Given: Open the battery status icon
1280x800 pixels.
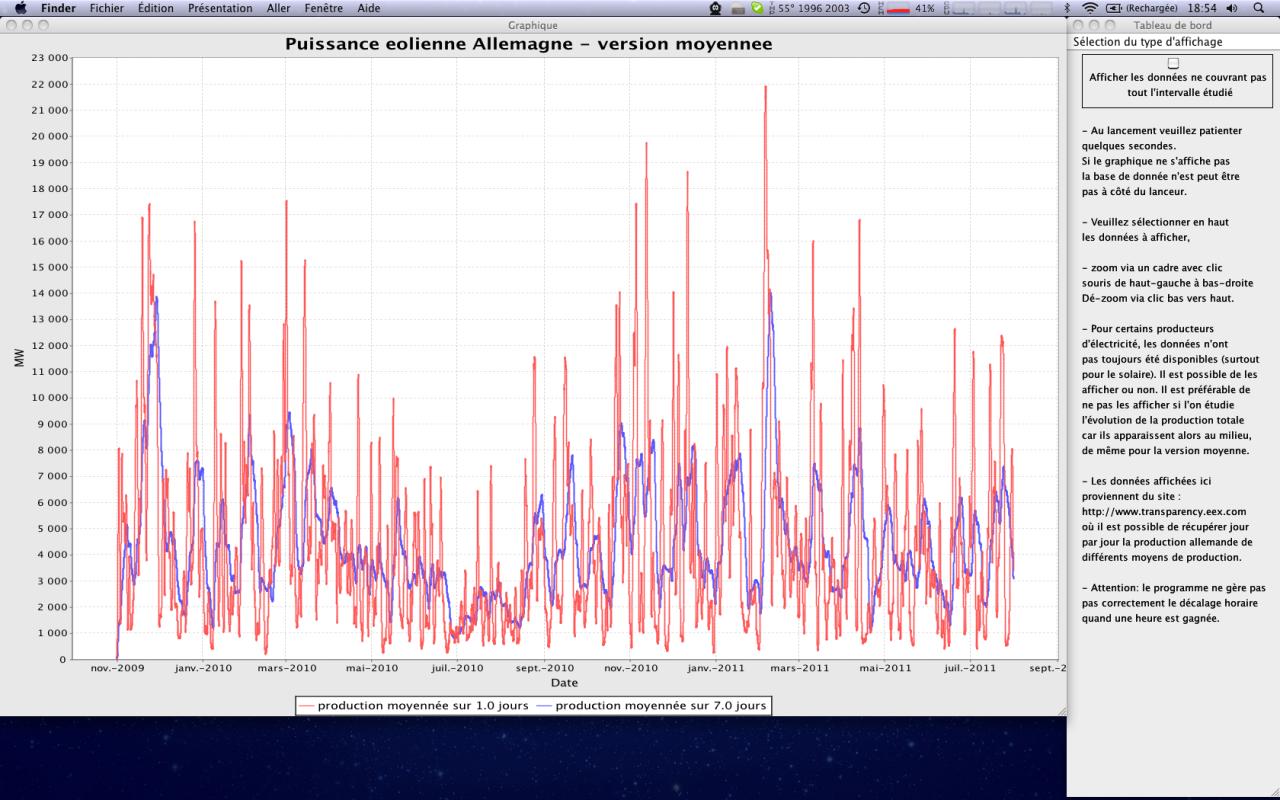Looking at the screenshot, I should click(x=1115, y=8).
